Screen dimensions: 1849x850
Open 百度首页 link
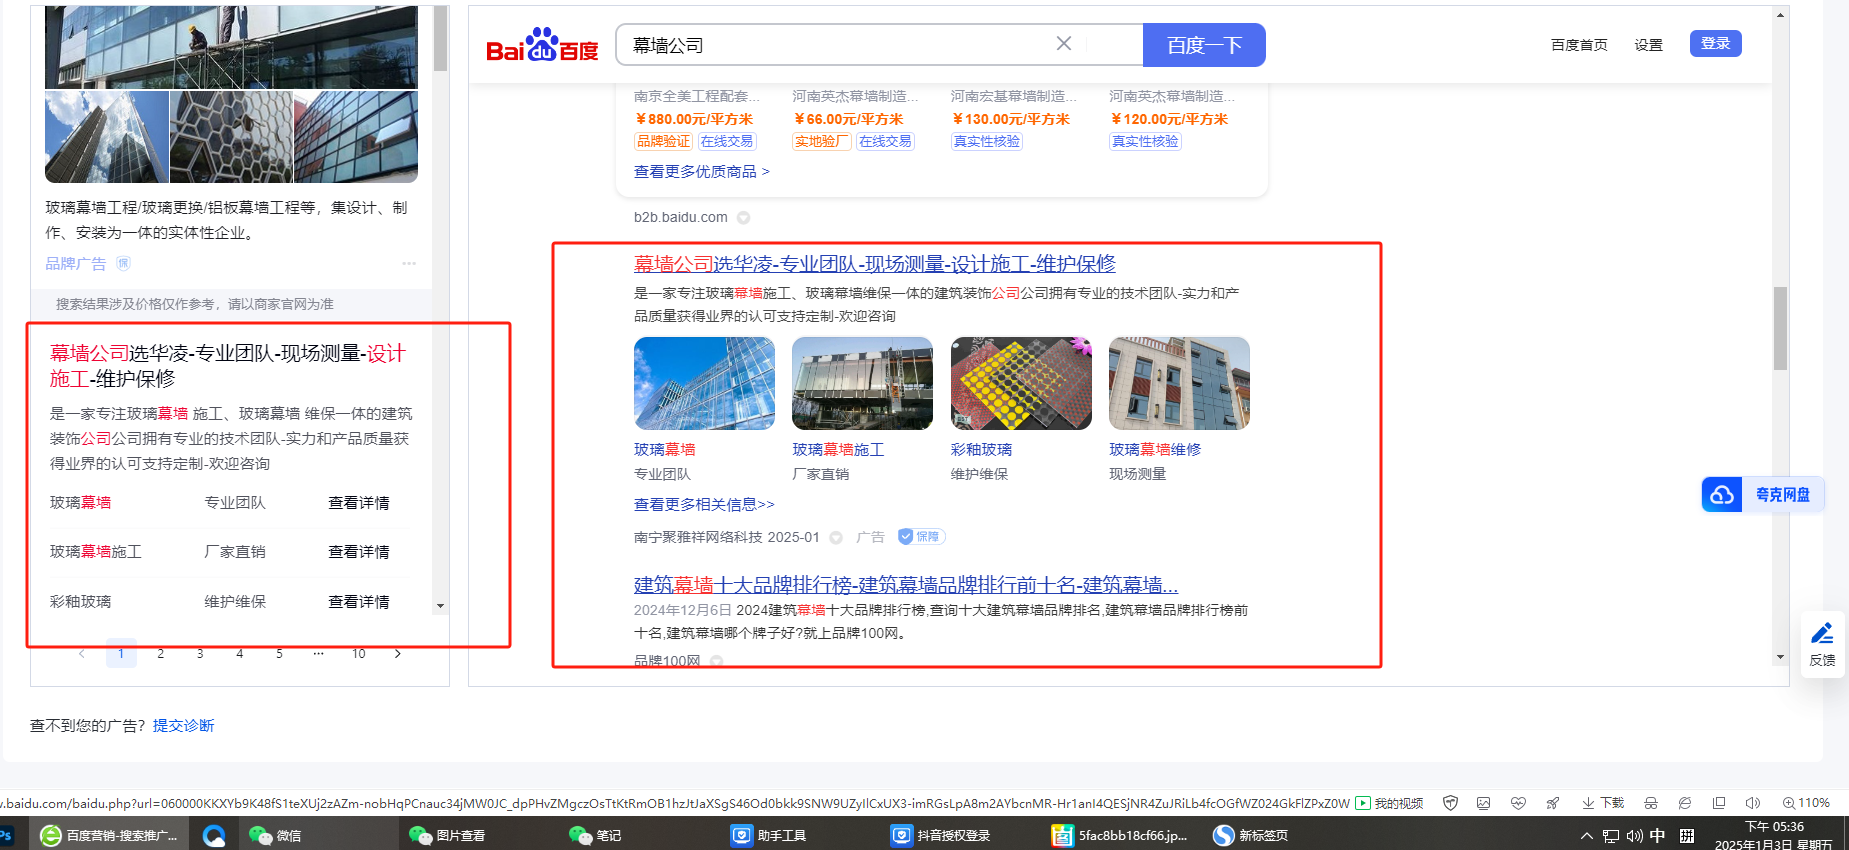coord(1579,45)
